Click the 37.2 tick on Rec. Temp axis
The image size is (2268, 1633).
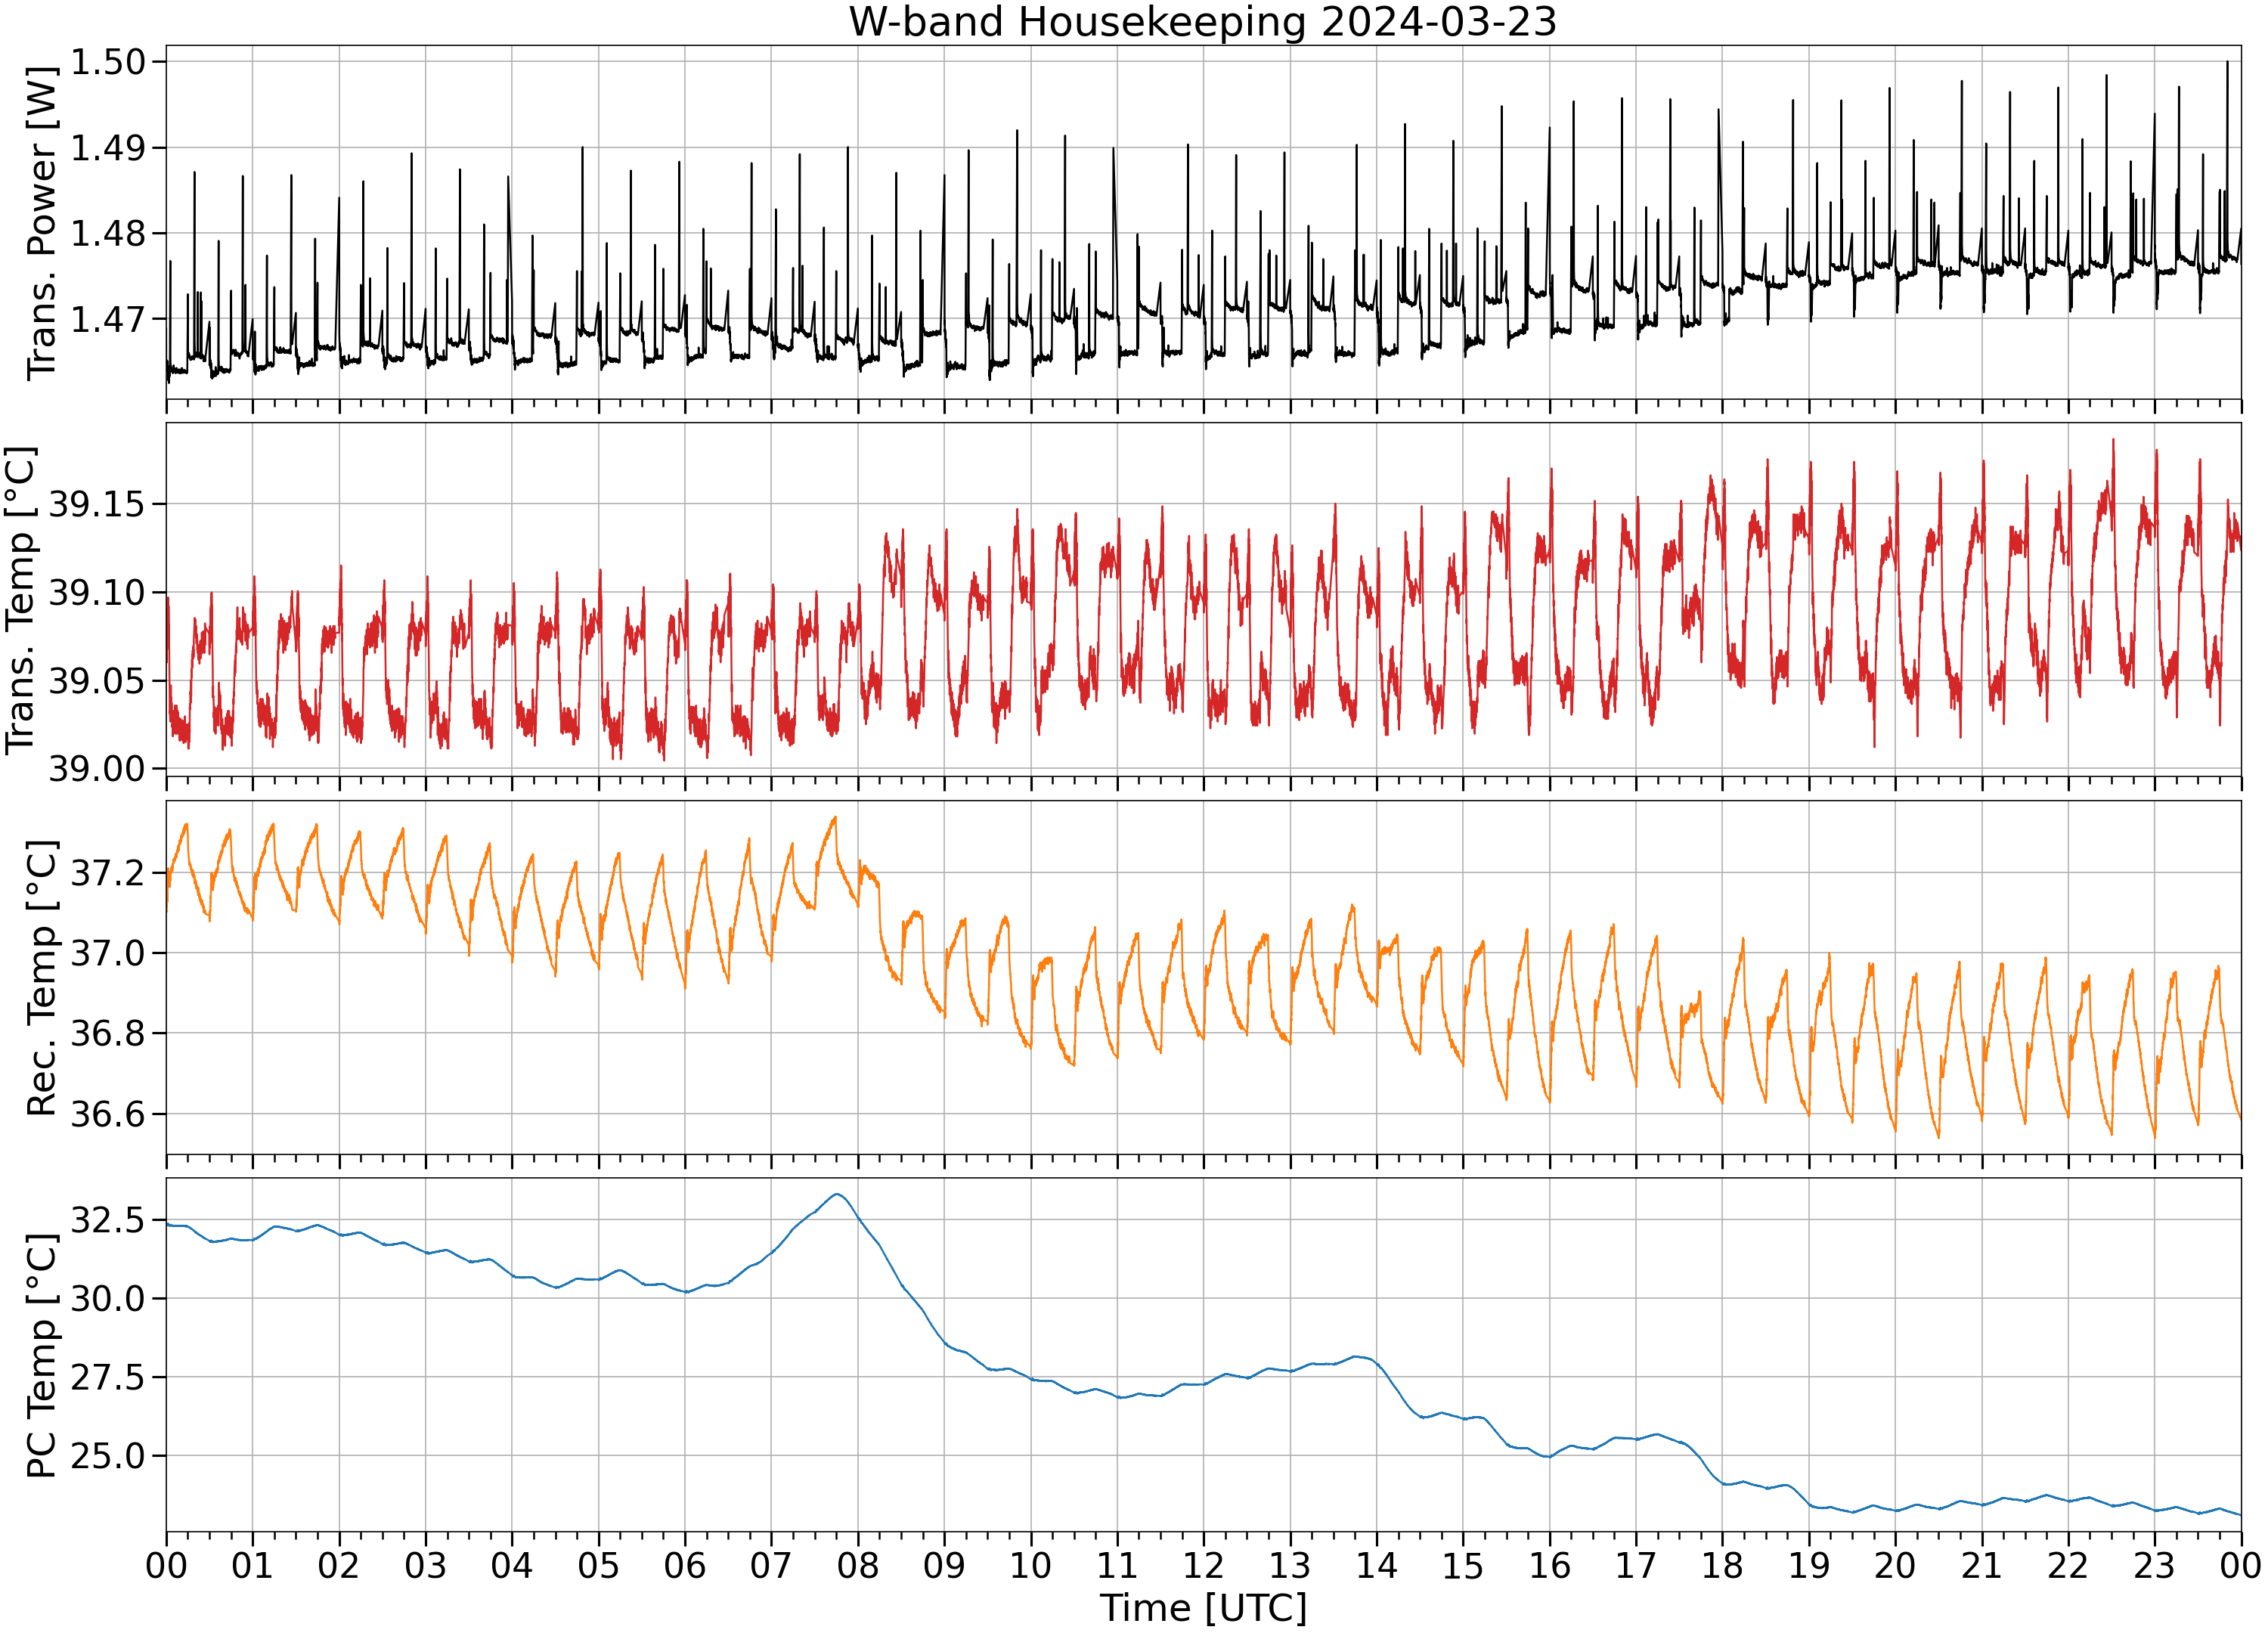click(x=108, y=873)
